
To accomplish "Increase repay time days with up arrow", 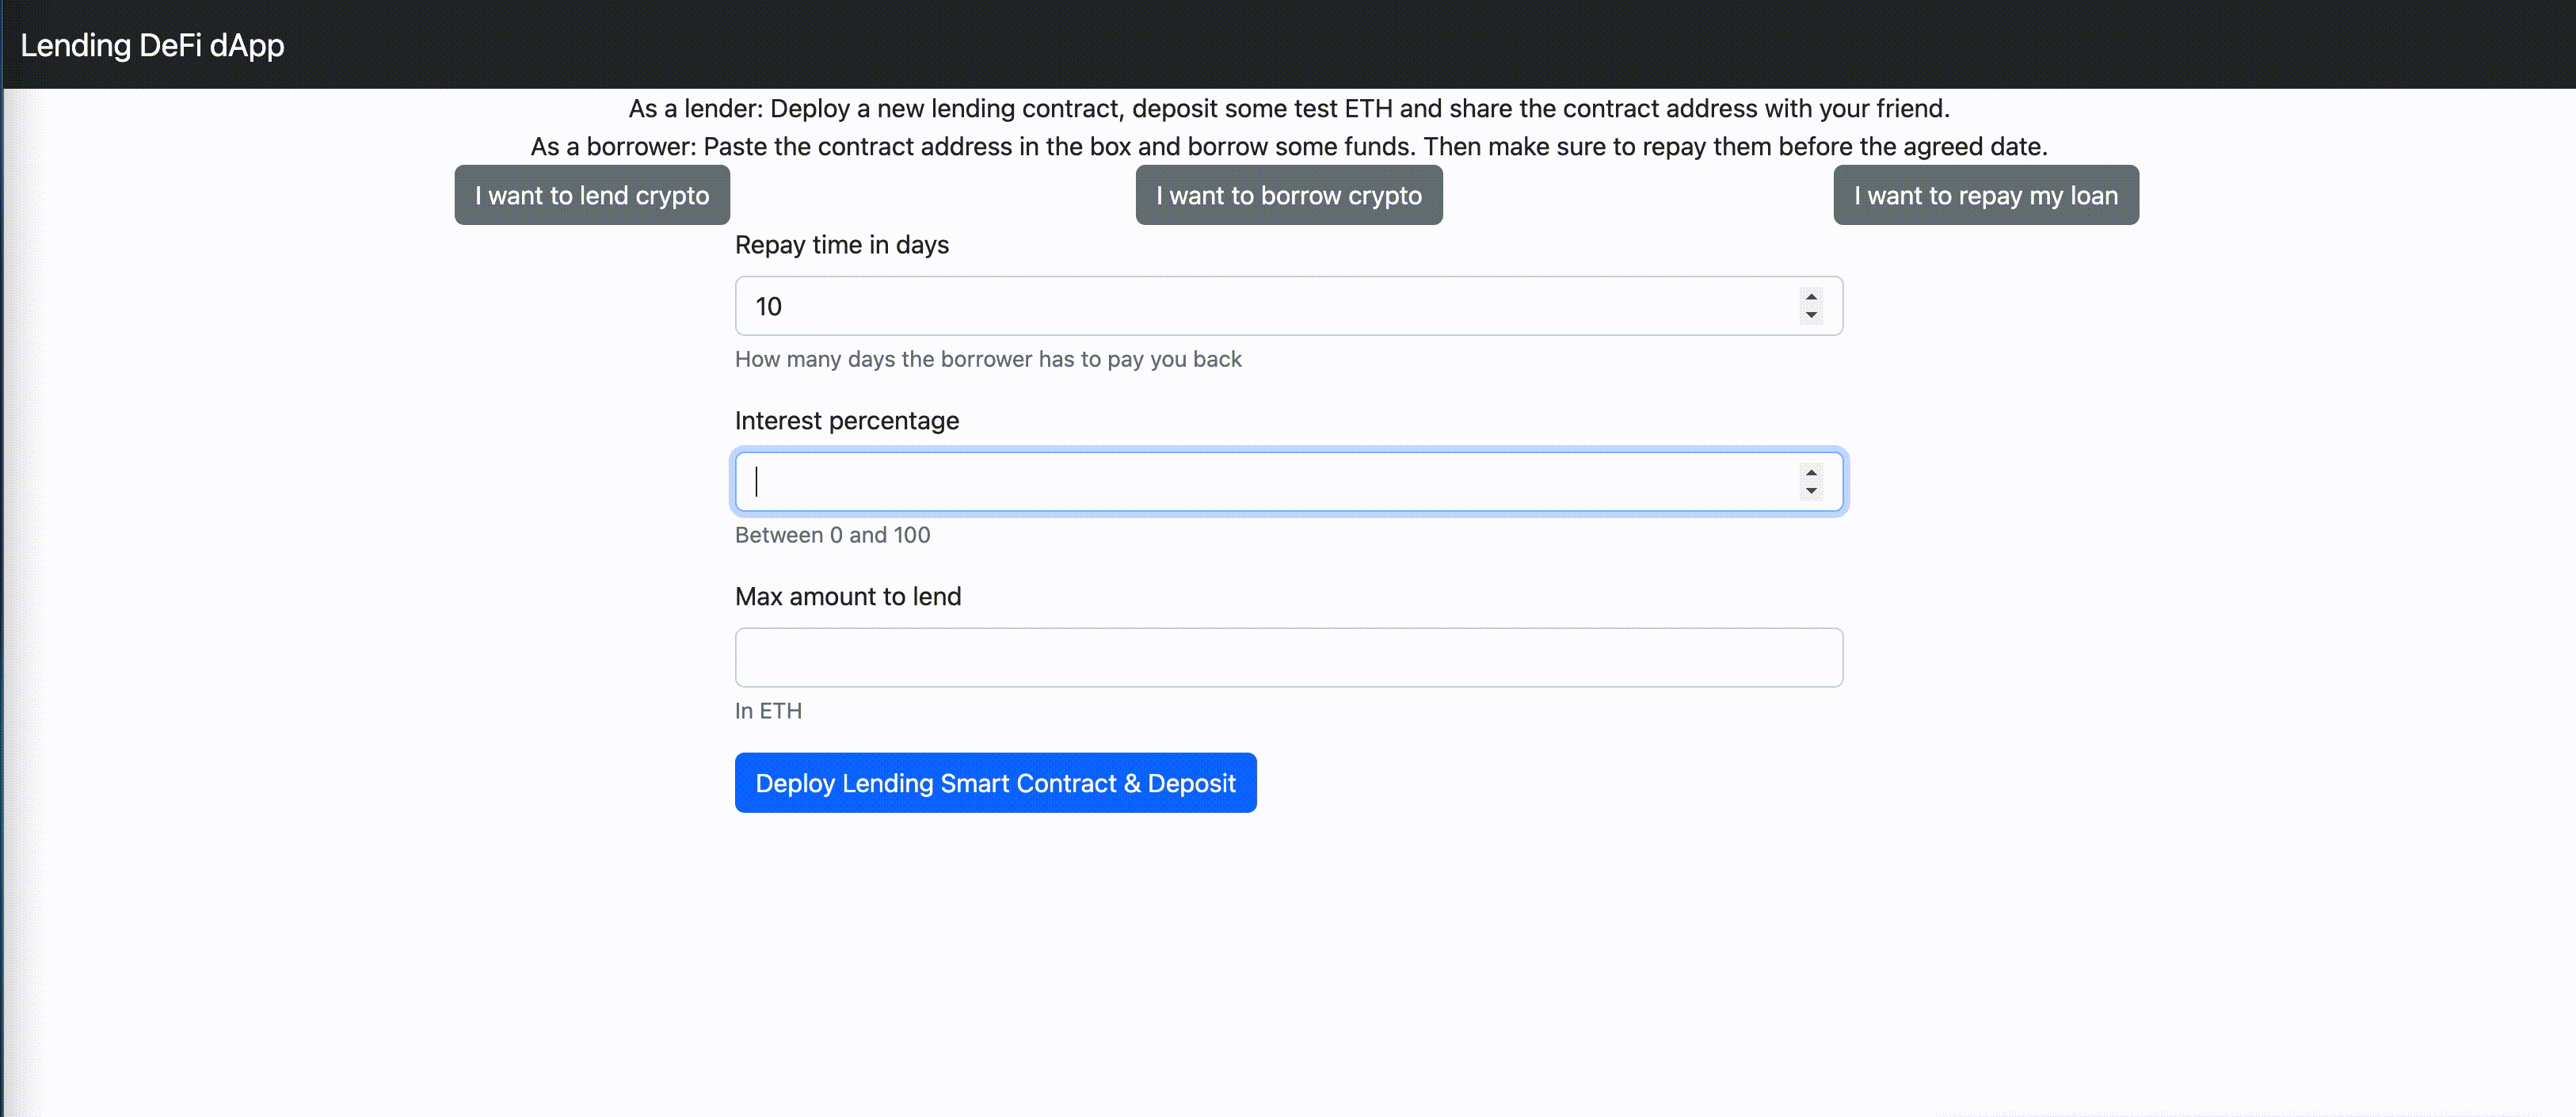I will (x=1811, y=297).
